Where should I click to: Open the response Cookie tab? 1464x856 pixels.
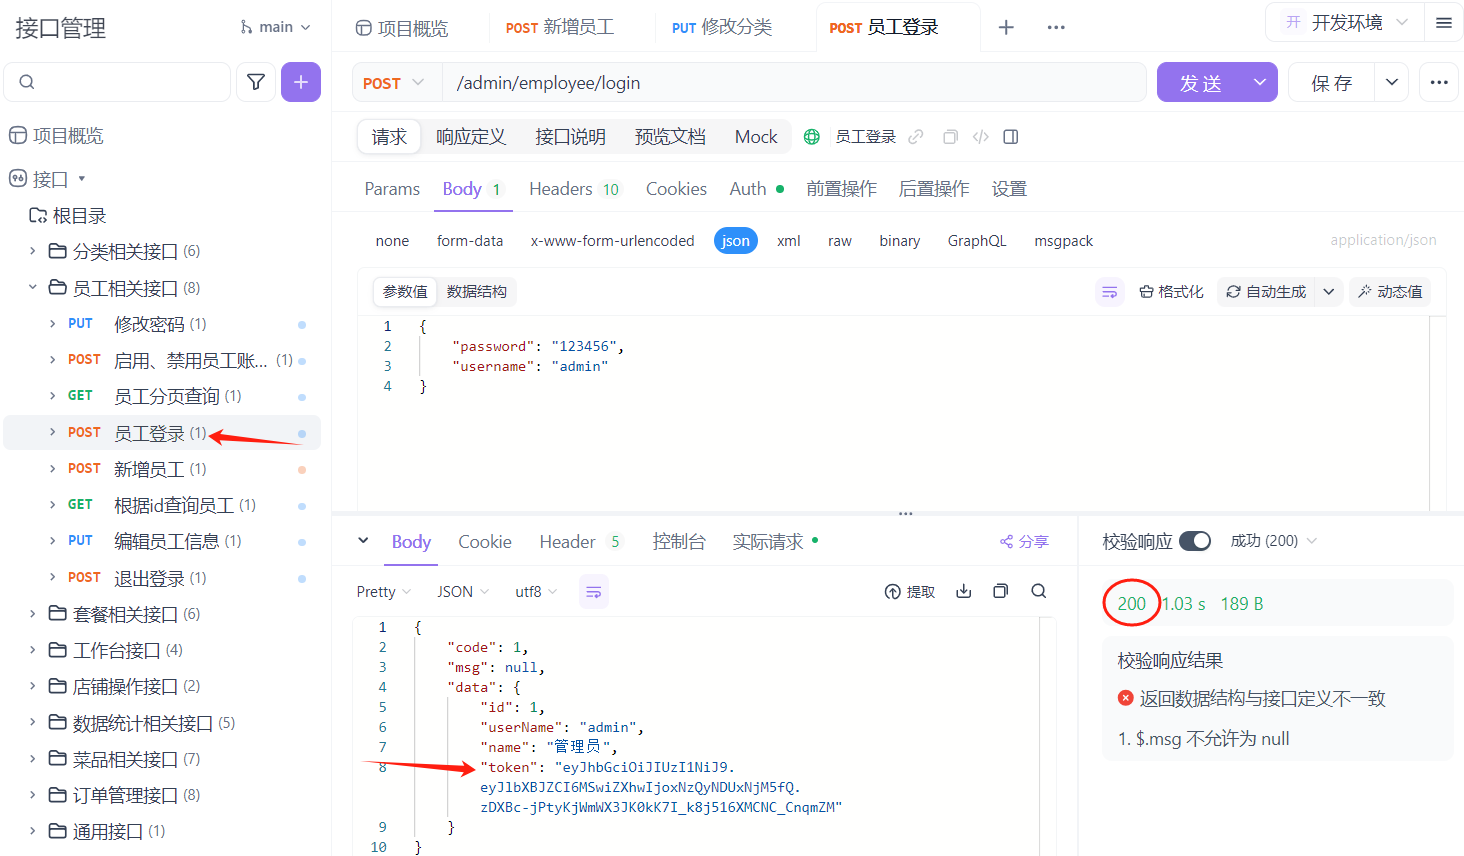click(x=485, y=541)
